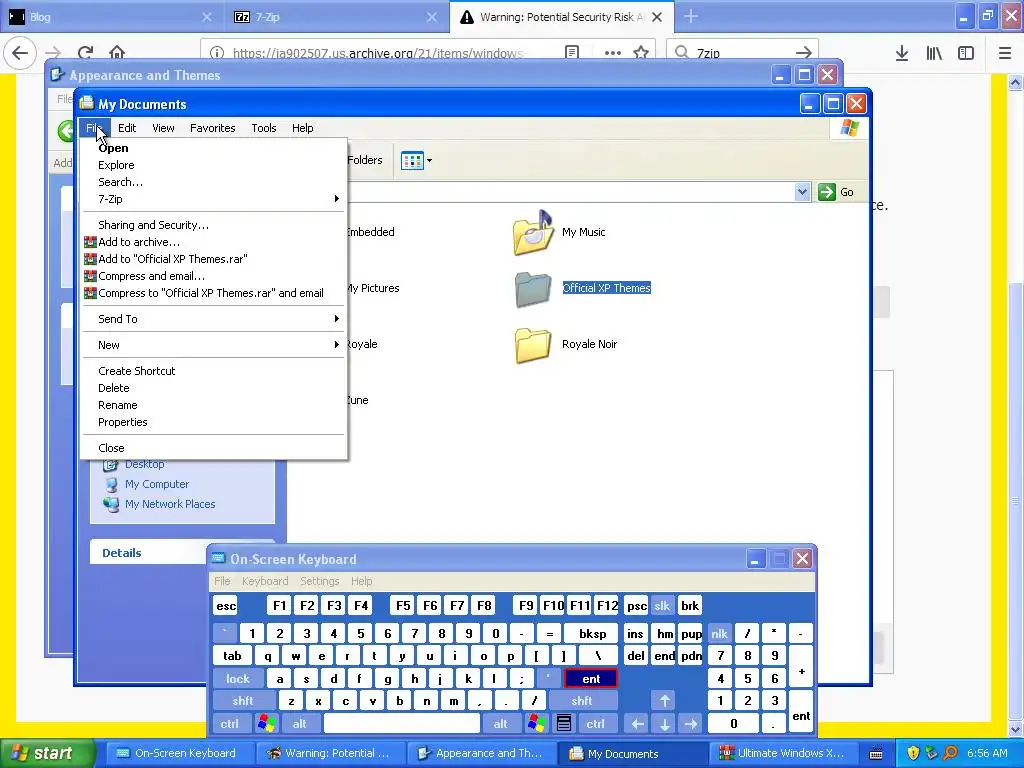Choose Delete from the File menu

pyautogui.click(x=213, y=388)
